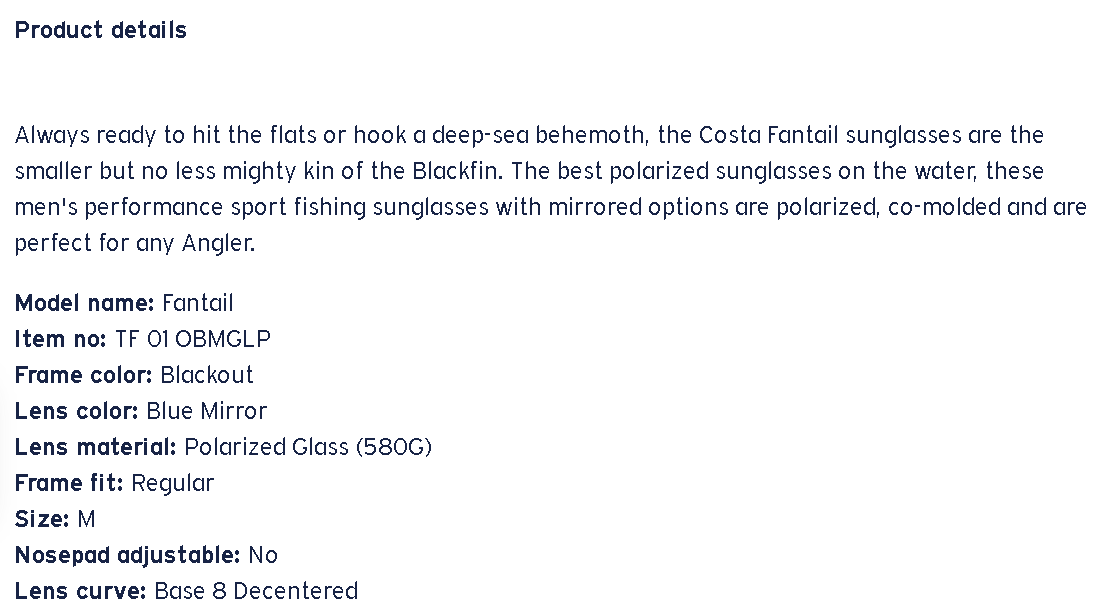
Task: Click the Frame color label
Action: pos(83,375)
